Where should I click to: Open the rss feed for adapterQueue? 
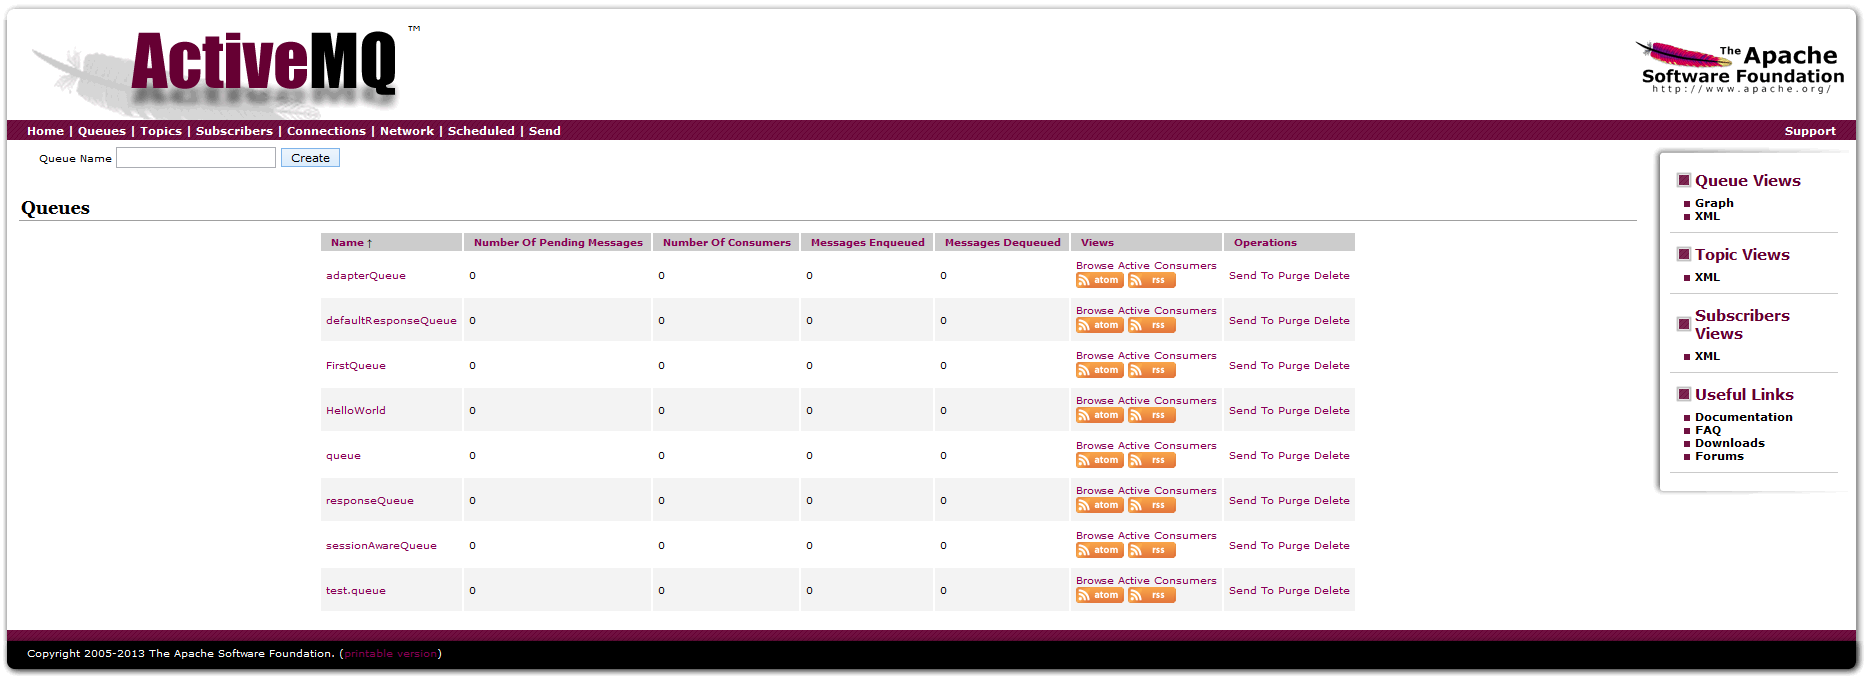[1151, 281]
